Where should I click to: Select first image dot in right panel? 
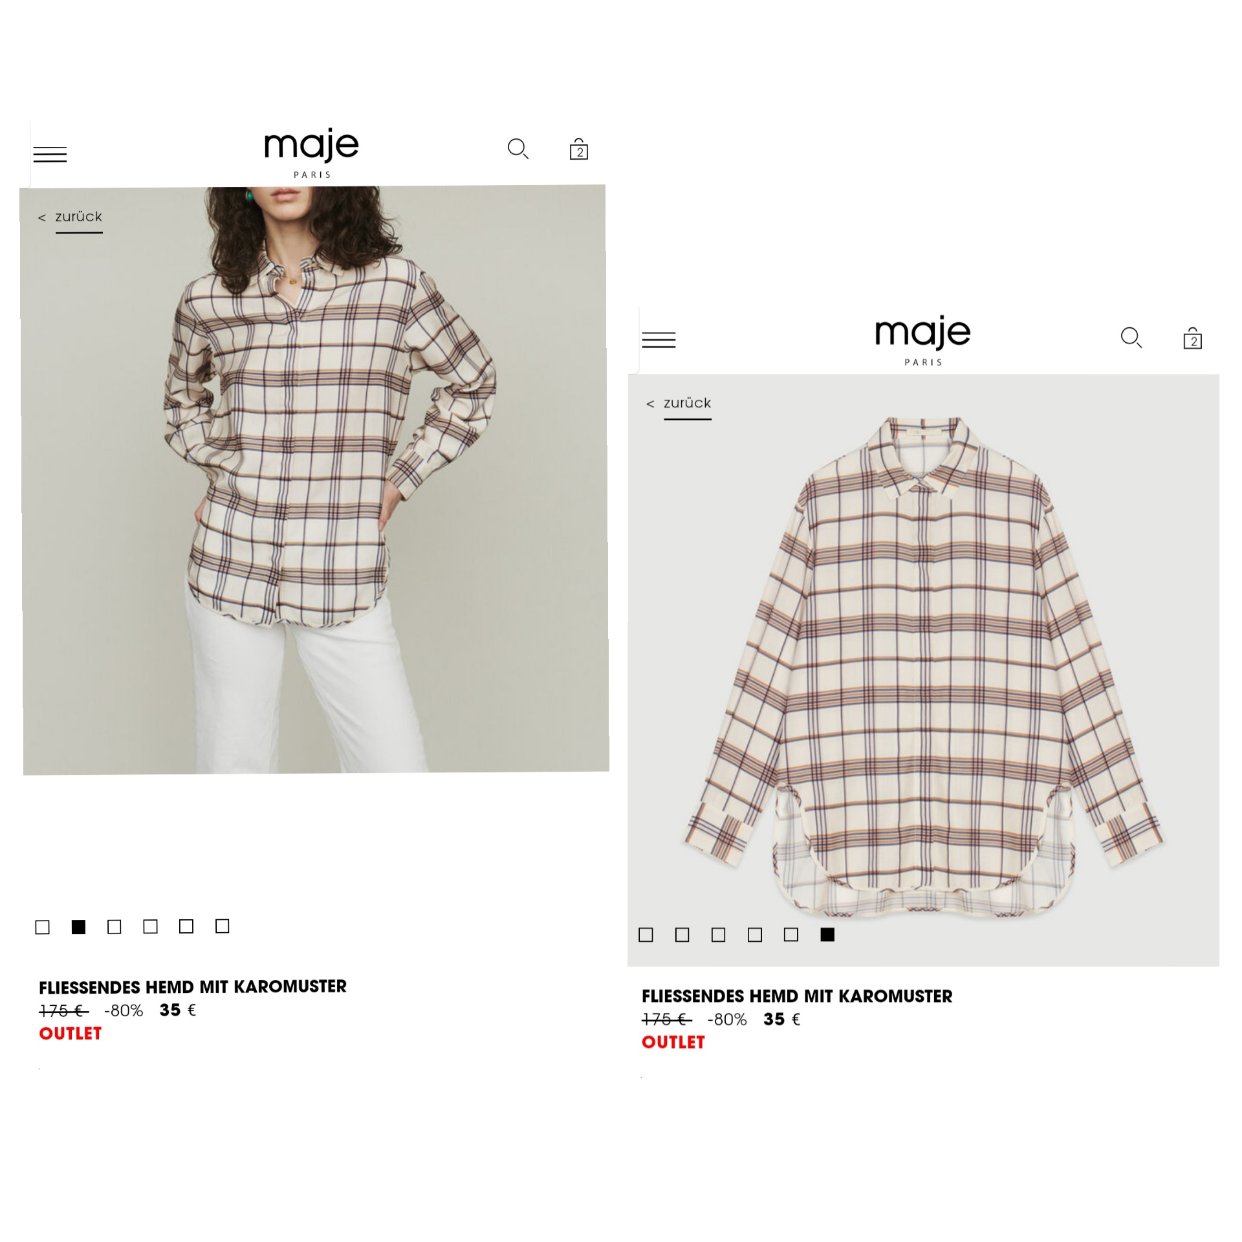646,934
